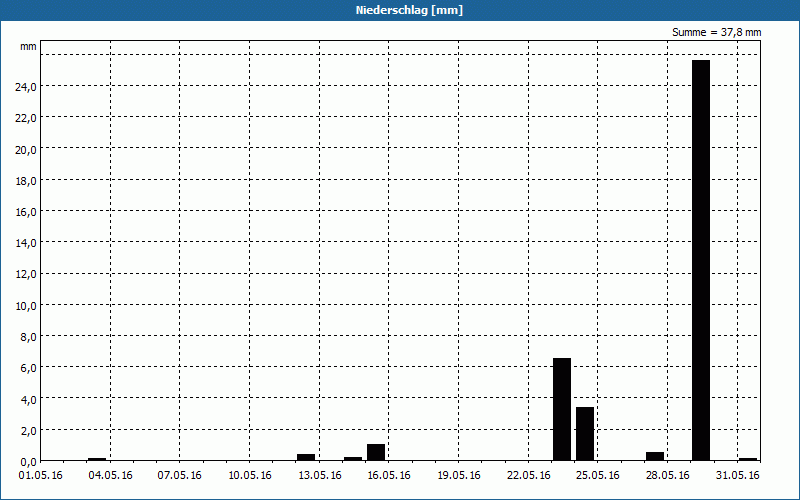
Task: Click the 13.05.16 date label
Action: pos(320,476)
